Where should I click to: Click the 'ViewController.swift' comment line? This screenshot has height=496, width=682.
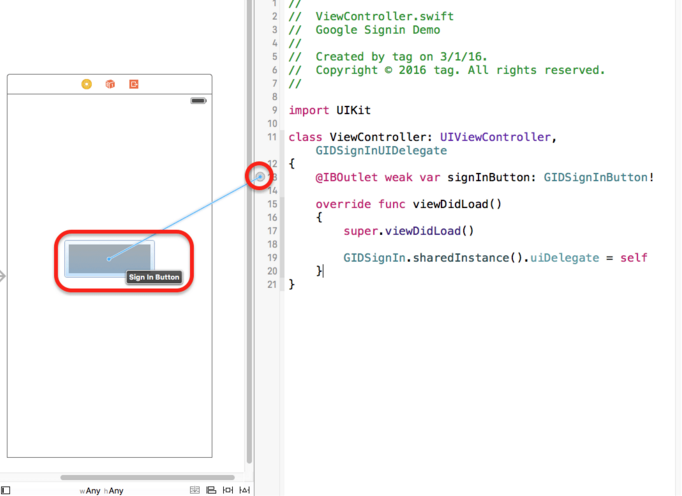[x=371, y=17]
